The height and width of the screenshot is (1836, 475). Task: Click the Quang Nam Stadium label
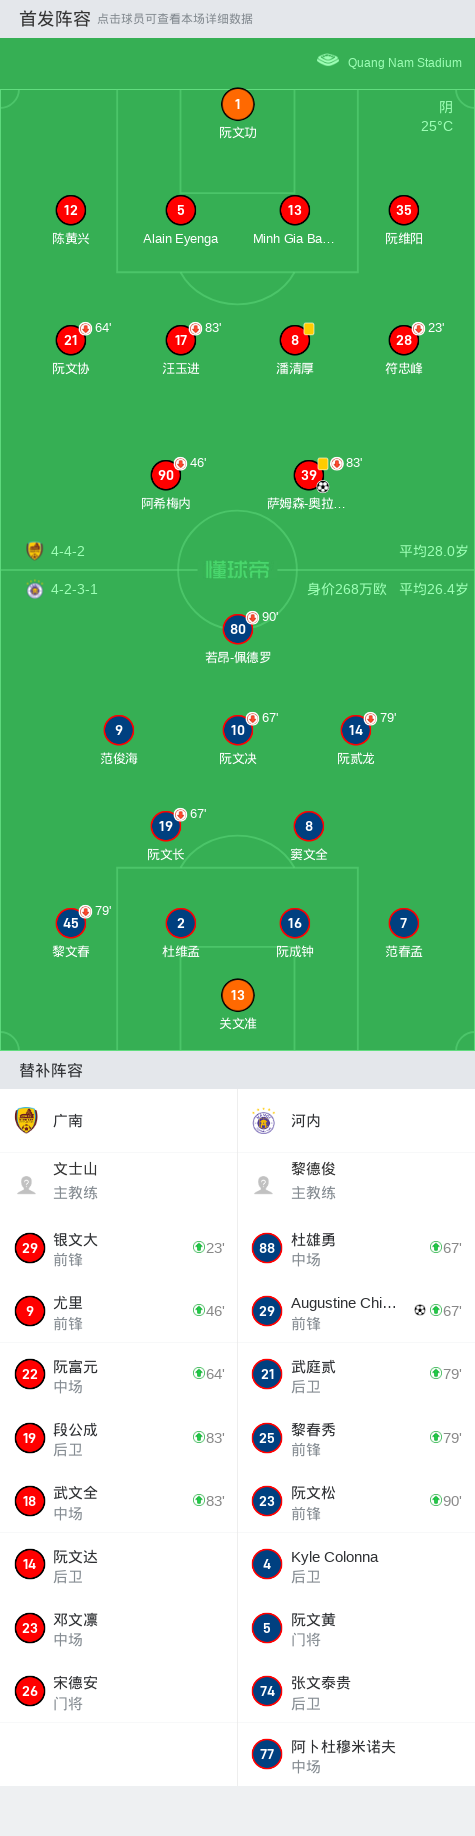click(404, 62)
